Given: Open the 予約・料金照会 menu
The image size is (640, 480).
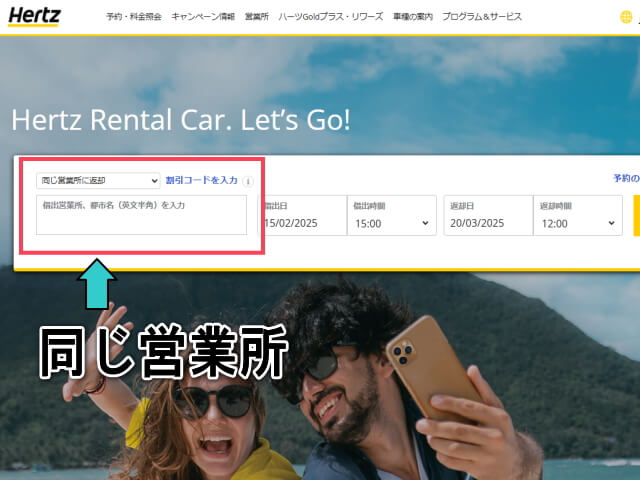Looking at the screenshot, I should [134, 17].
